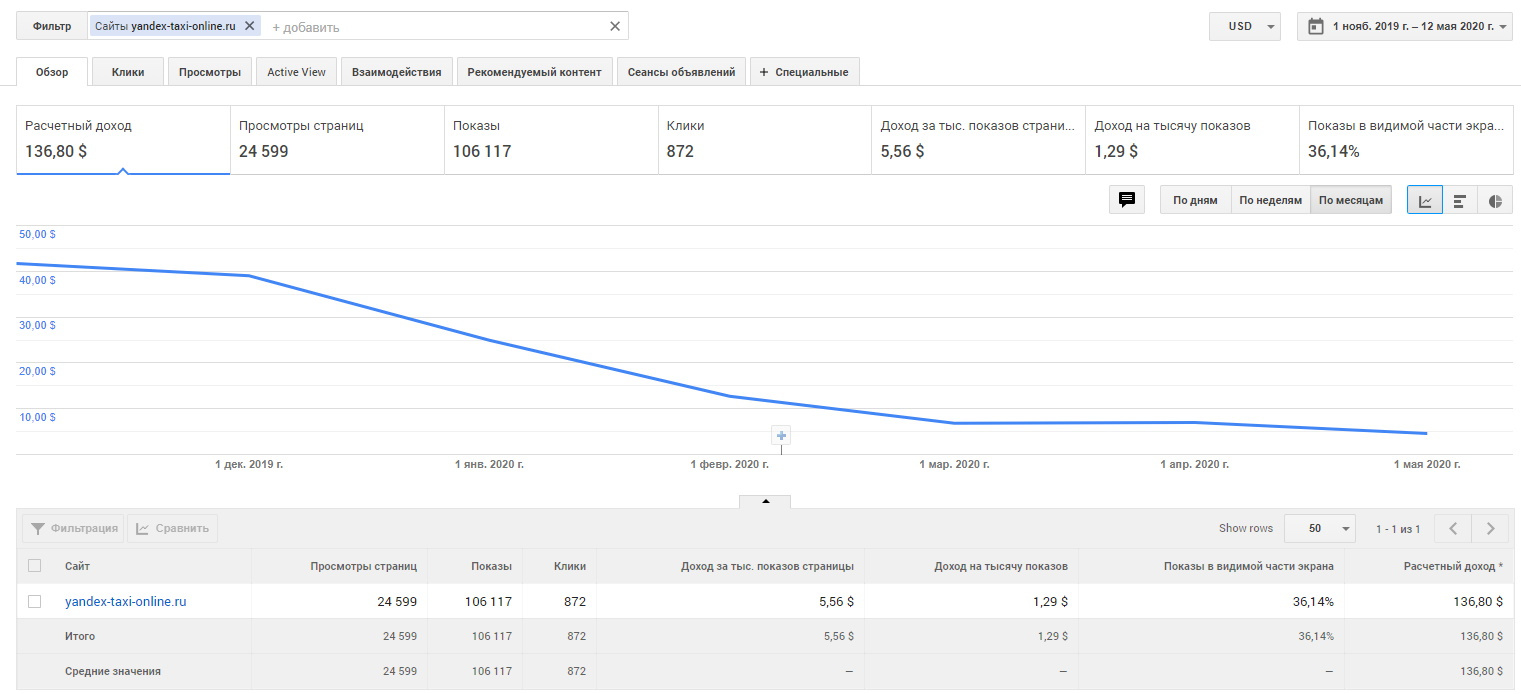The image size is (1521, 694).
Task: Open the yandex-taxi-online.ru site link
Action: (126, 602)
